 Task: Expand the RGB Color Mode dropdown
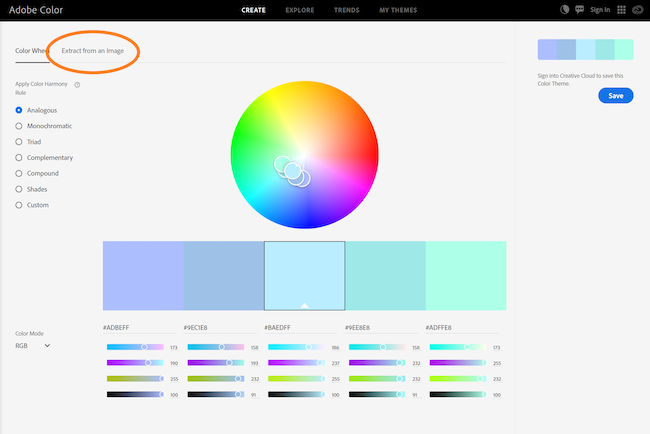[33, 346]
